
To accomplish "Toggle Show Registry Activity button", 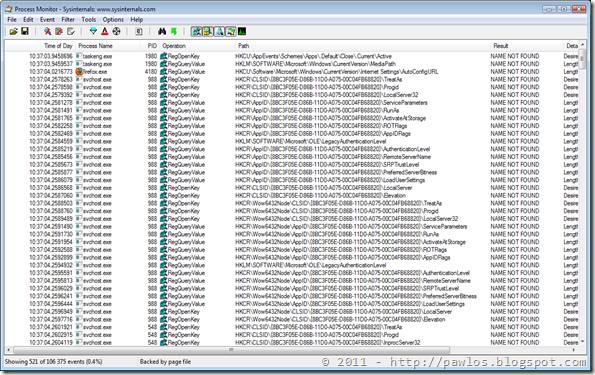I will pyautogui.click(x=197, y=32).
